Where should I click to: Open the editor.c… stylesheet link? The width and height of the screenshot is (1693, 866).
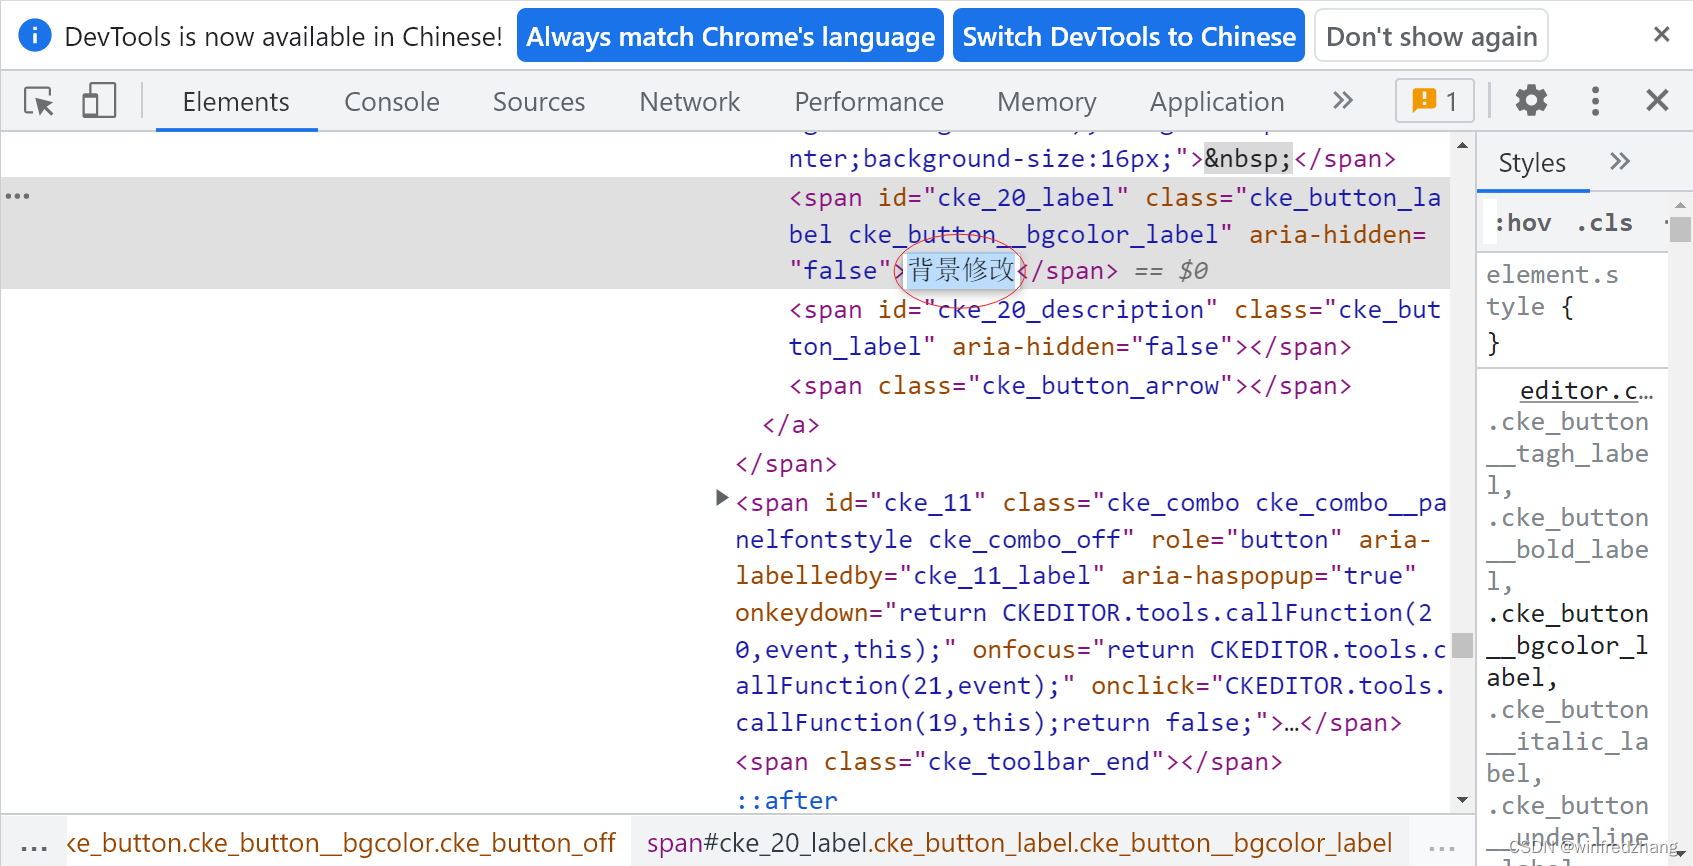tap(1586, 390)
